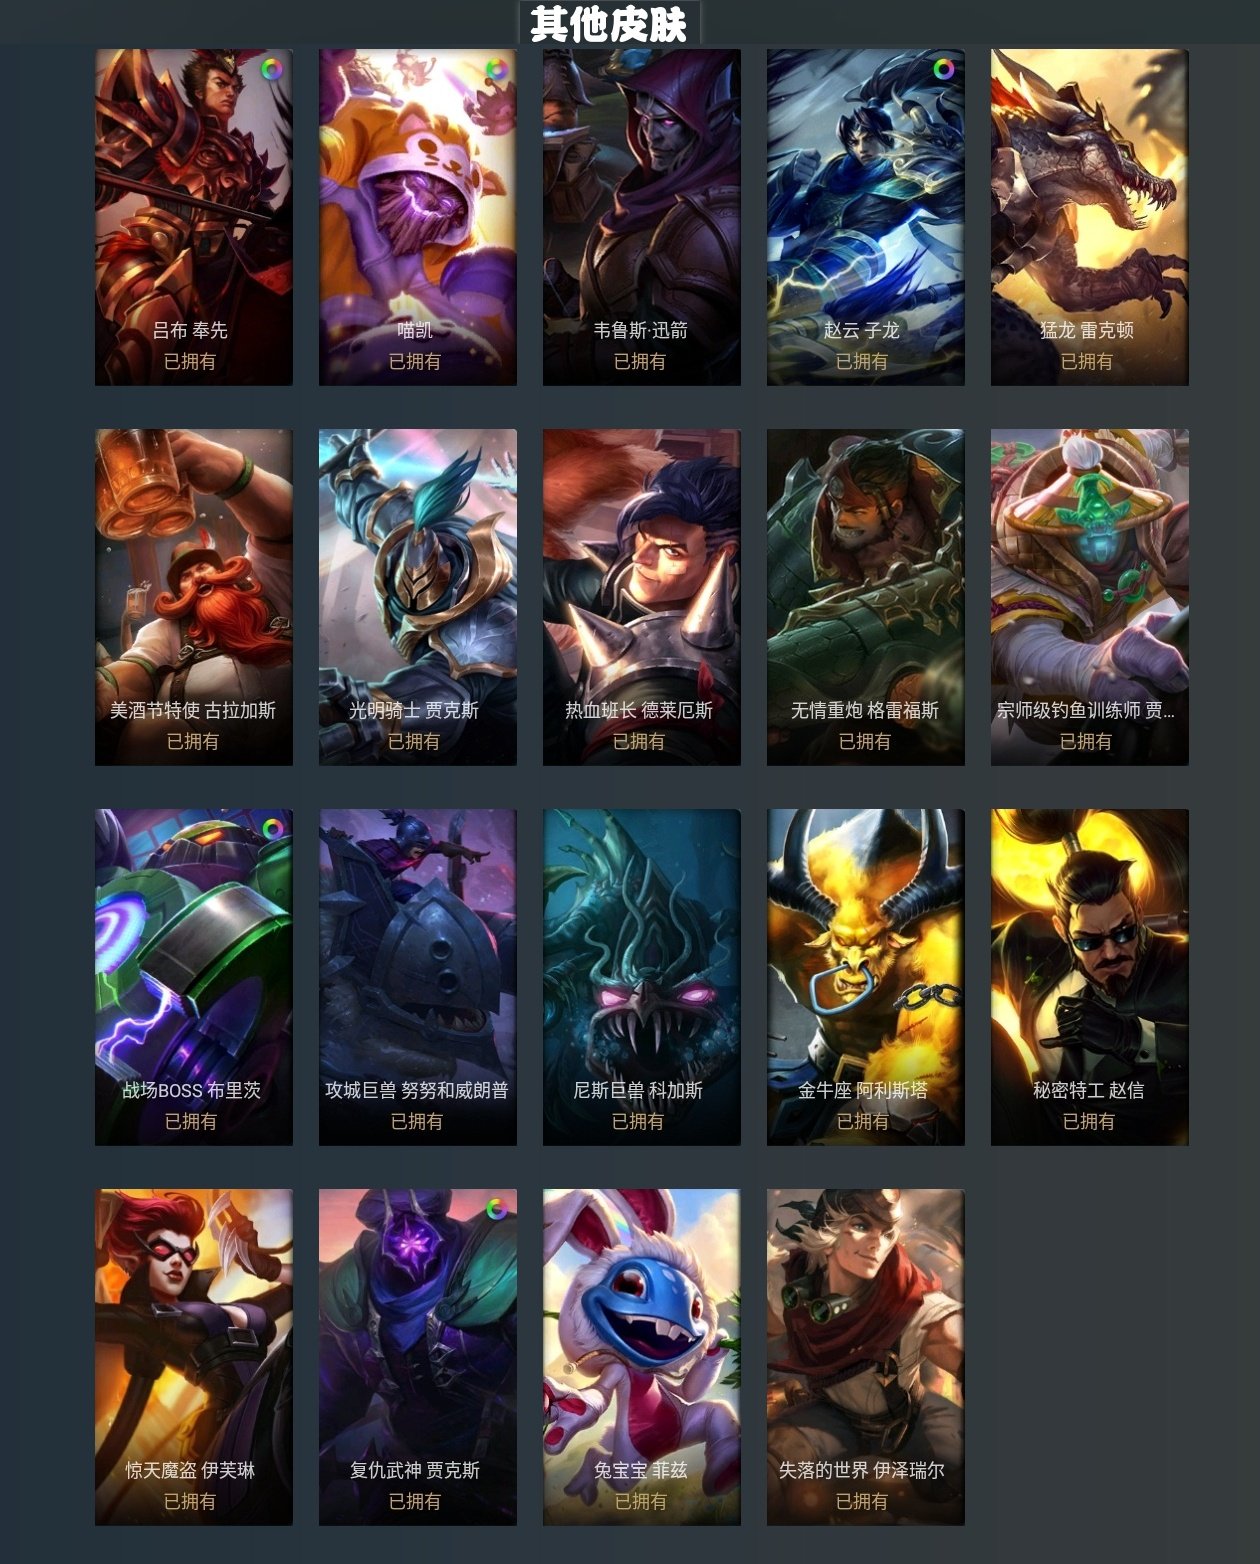Select the 猛龙 雷克顿 skin thumbnail
The image size is (1260, 1564).
[1090, 217]
